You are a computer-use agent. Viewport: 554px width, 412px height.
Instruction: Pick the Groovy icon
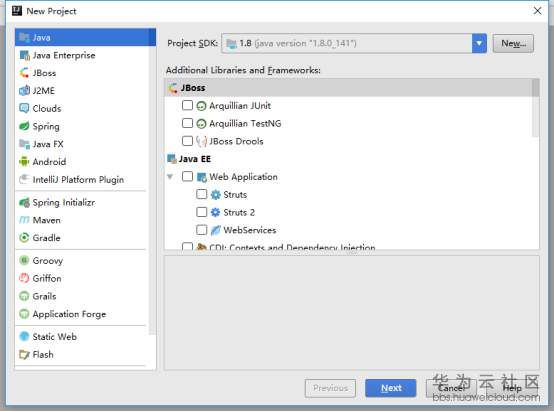tap(24, 261)
